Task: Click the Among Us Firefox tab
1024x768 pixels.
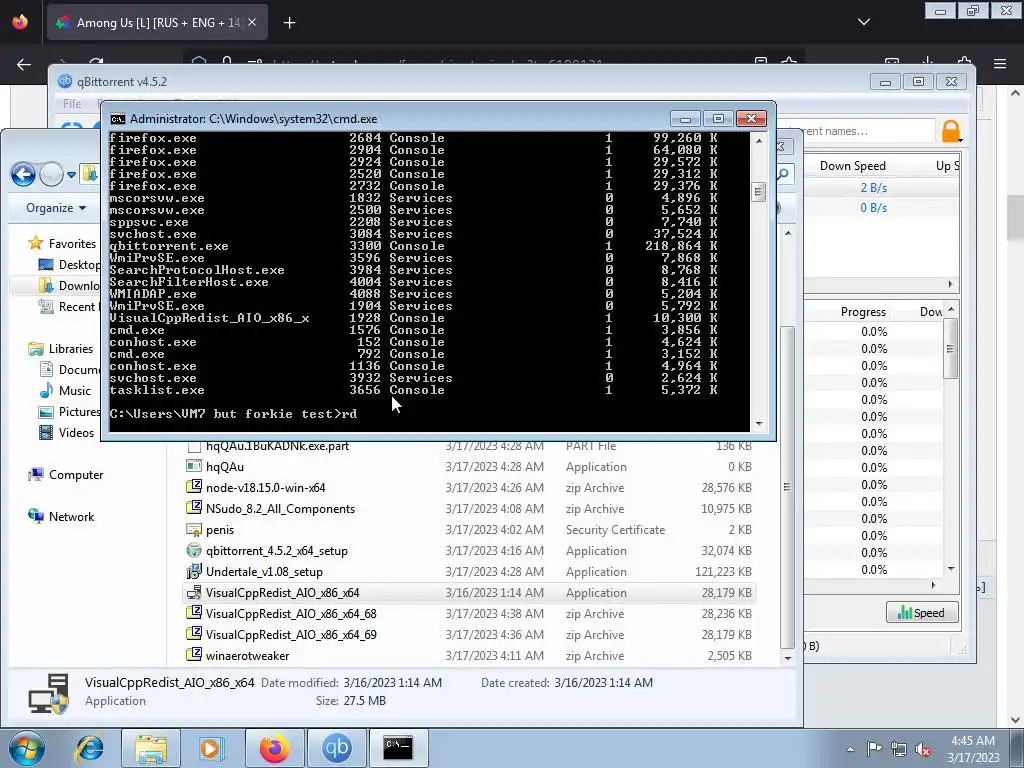Action: pos(157,23)
